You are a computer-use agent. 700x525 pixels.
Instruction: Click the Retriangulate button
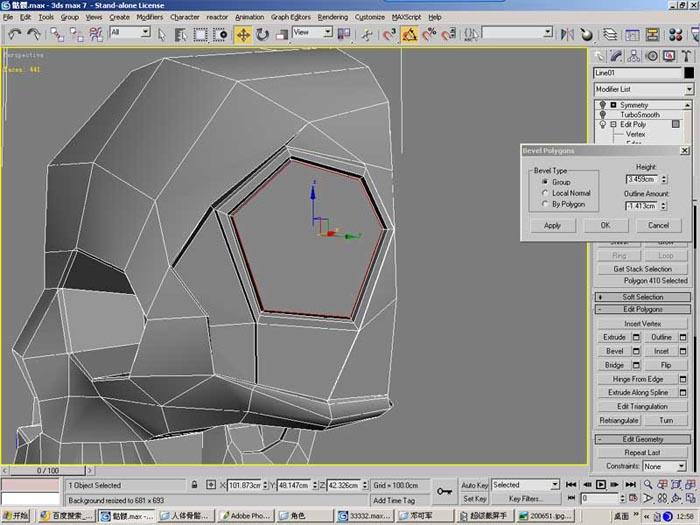click(x=619, y=420)
